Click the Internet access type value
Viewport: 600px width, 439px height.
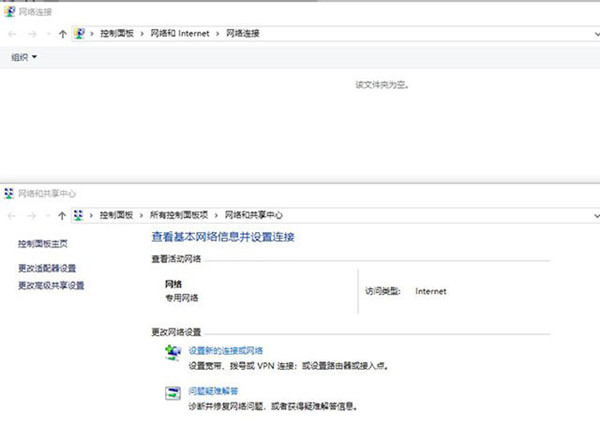[431, 291]
